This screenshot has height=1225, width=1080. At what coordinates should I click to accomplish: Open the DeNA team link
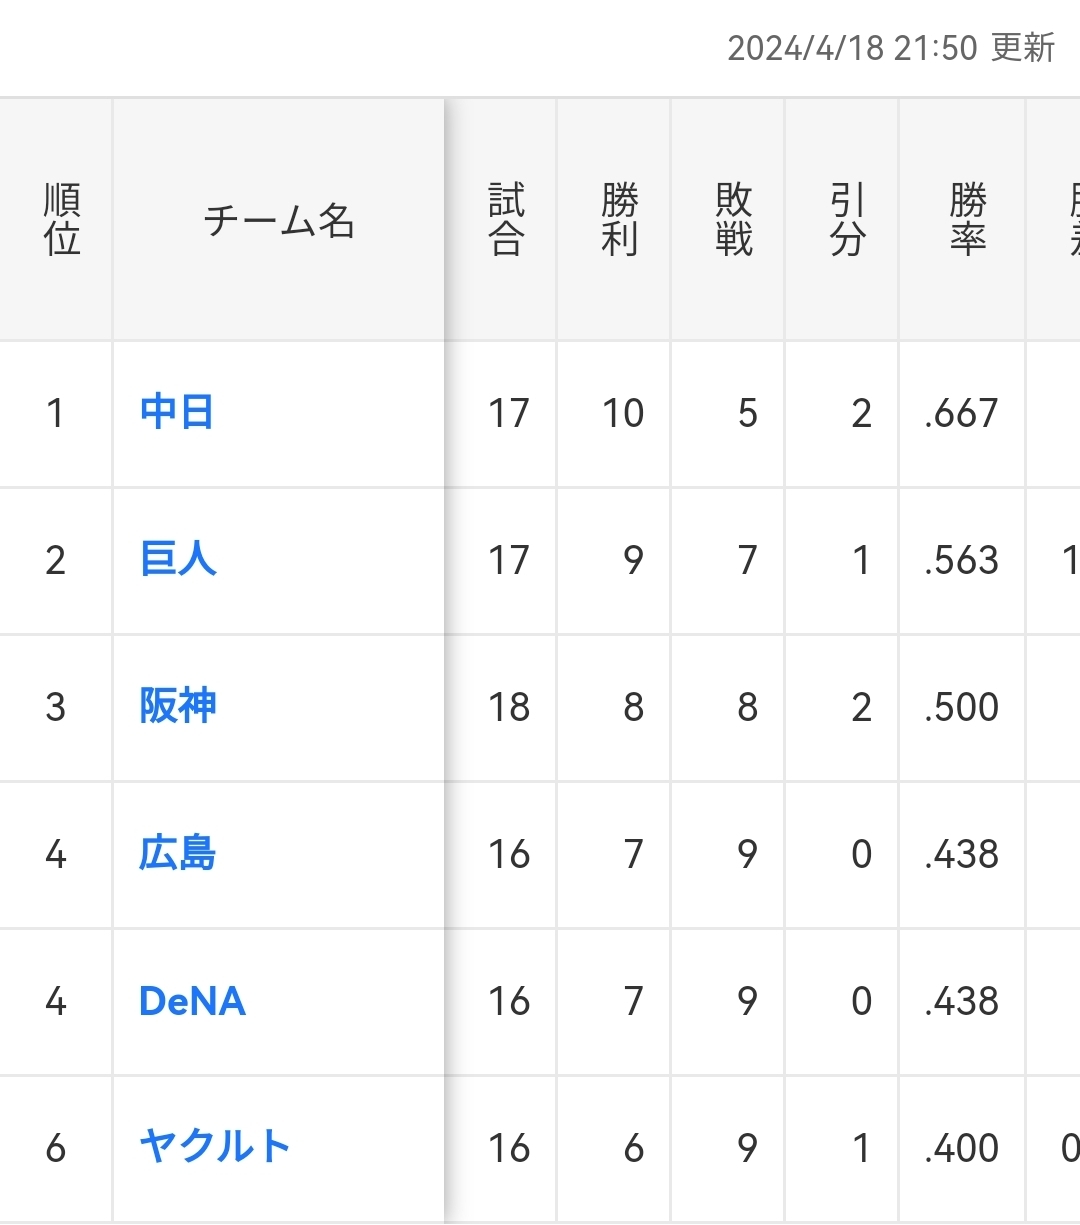(192, 1001)
